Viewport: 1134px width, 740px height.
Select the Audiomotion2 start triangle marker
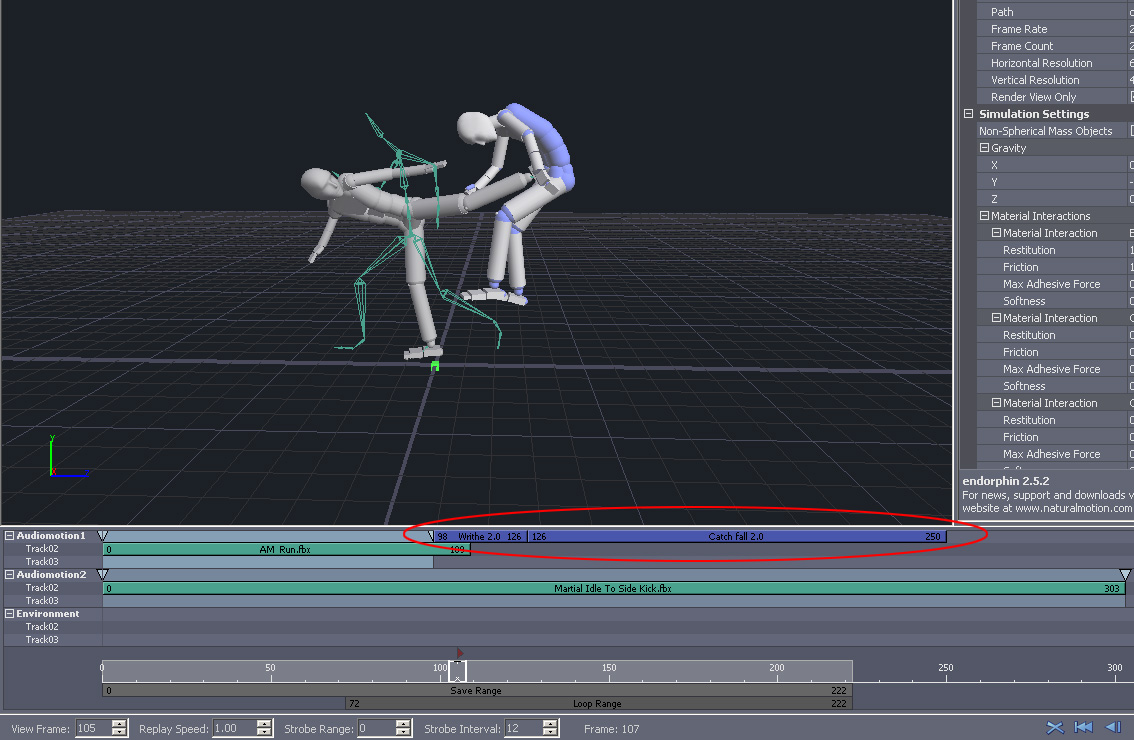(103, 575)
